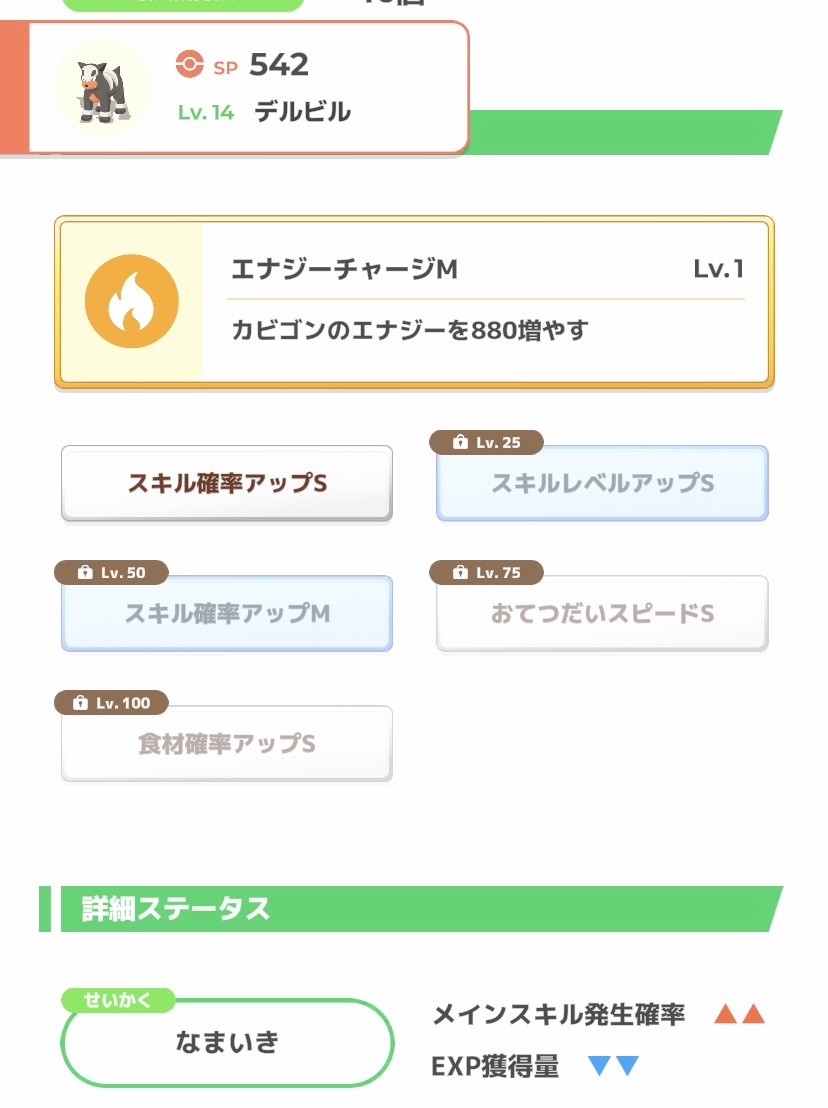Tap the orange up arrows beside メインスキル発生確率
Image resolution: width=828 pixels, height=1108 pixels.
point(739,1014)
